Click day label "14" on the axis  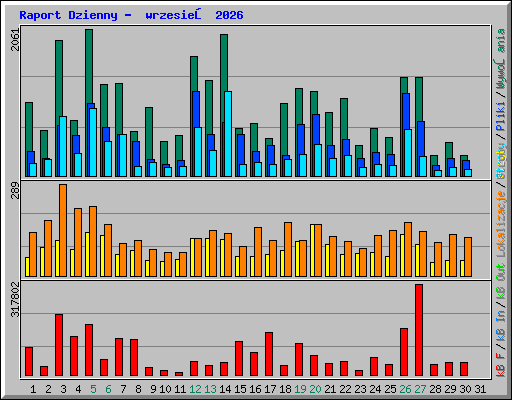pos(225,389)
